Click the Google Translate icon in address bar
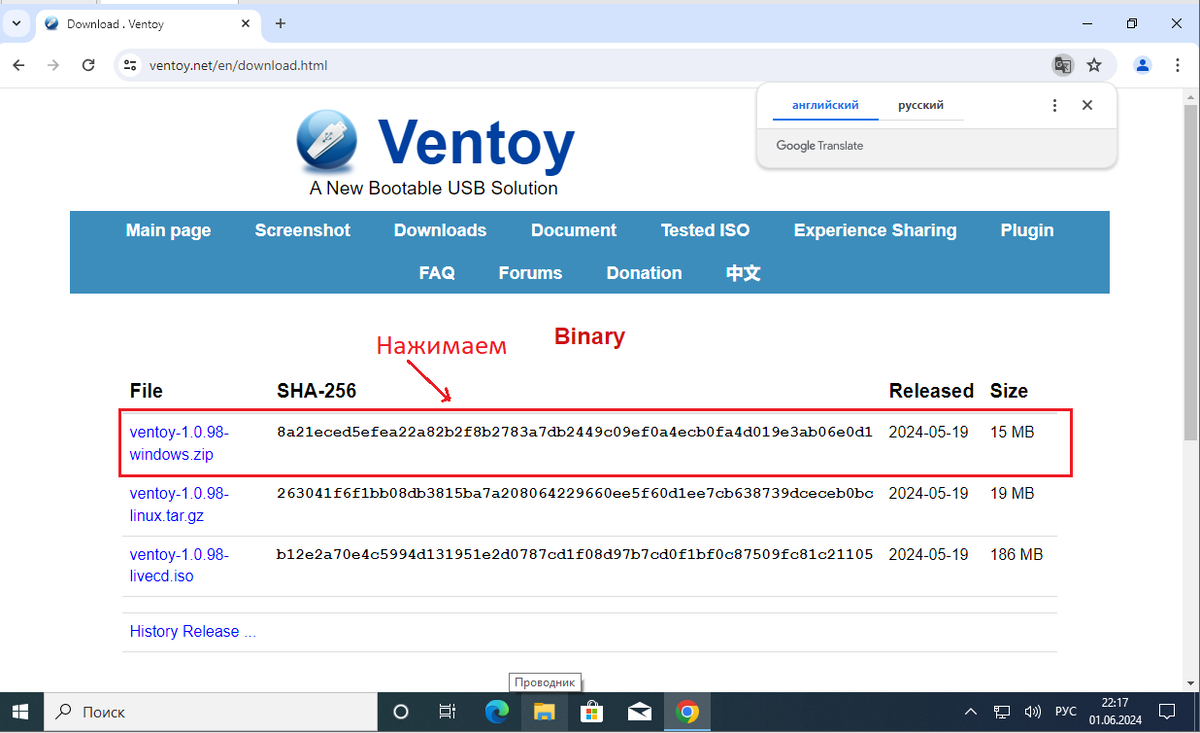The height and width of the screenshot is (733, 1200). [x=1063, y=65]
